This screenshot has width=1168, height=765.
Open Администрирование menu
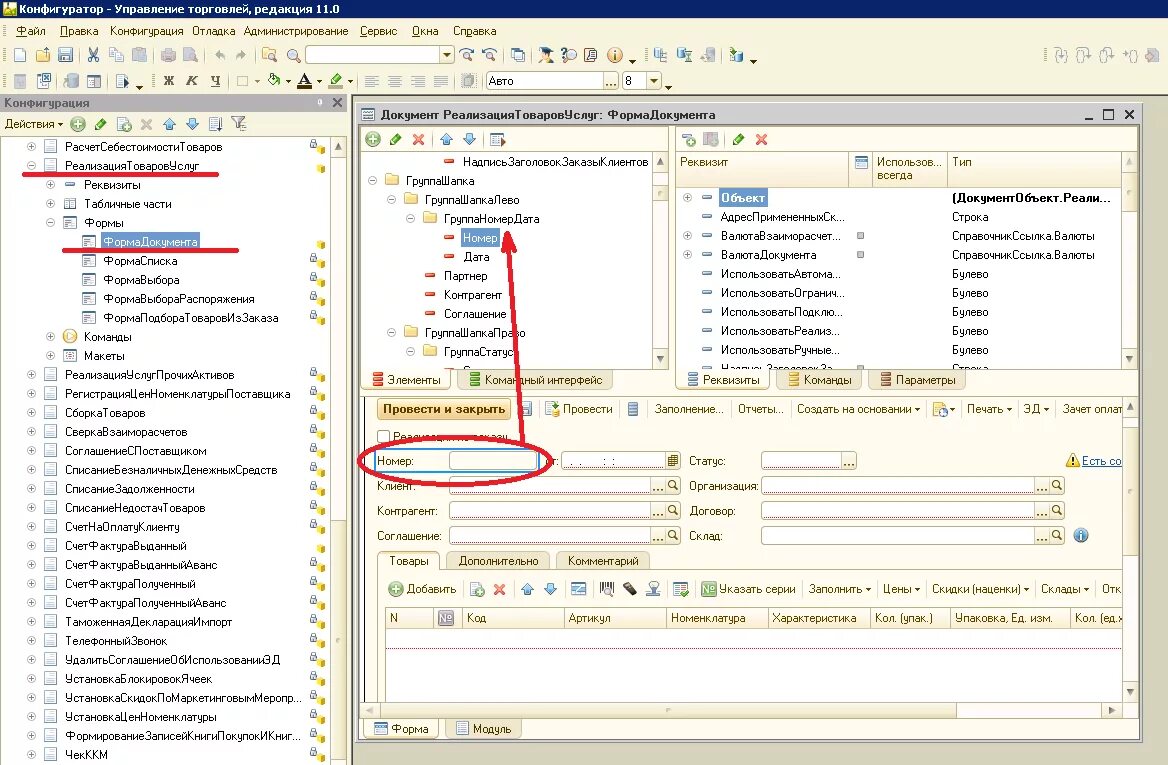[296, 31]
